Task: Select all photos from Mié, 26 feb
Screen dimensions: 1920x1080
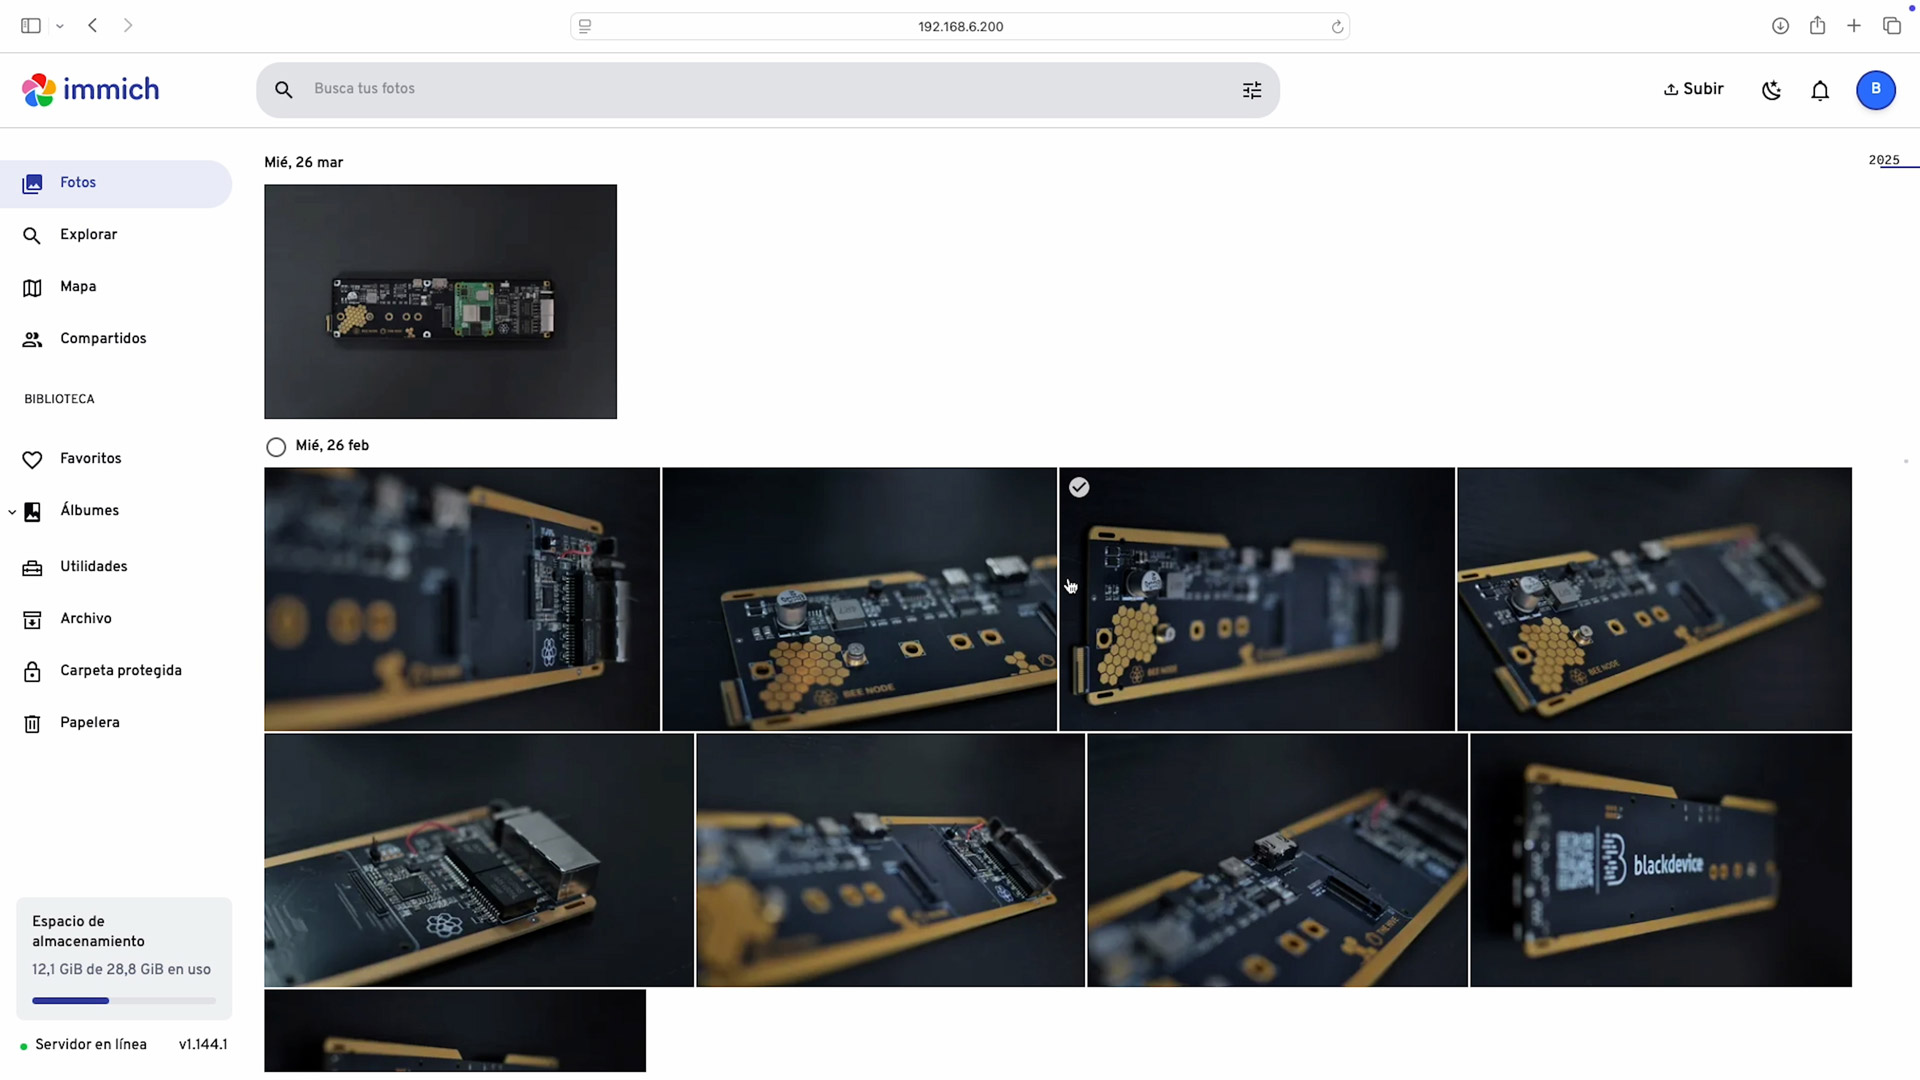Action: pyautogui.click(x=276, y=447)
